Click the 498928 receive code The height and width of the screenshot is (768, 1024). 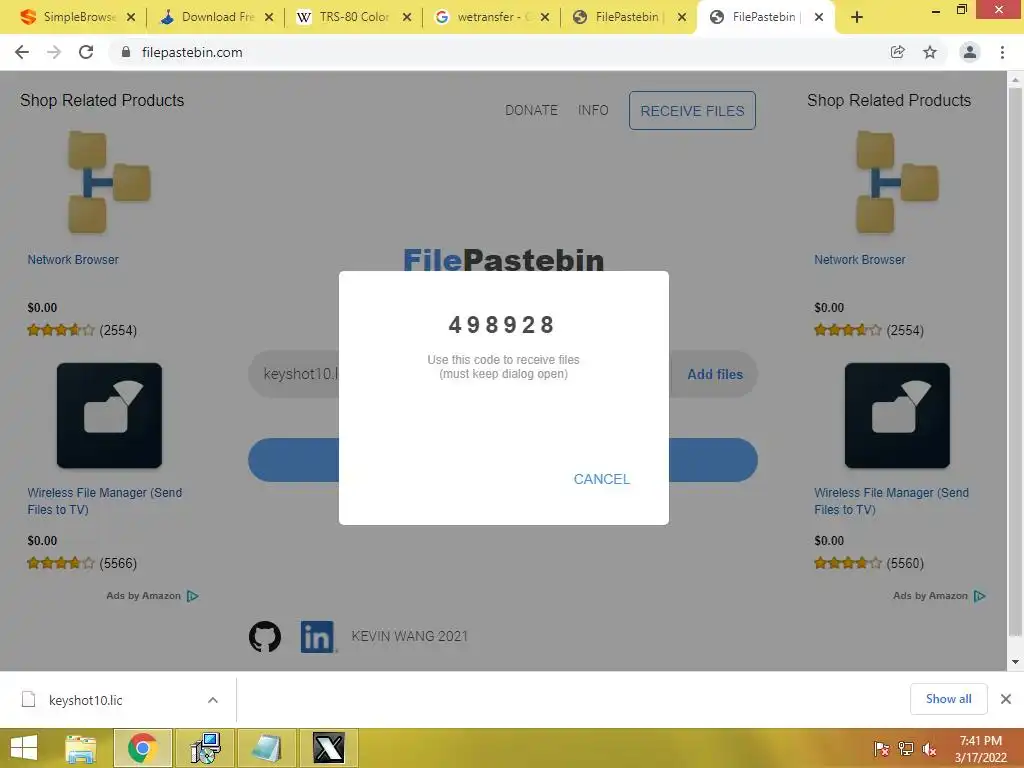pos(502,325)
